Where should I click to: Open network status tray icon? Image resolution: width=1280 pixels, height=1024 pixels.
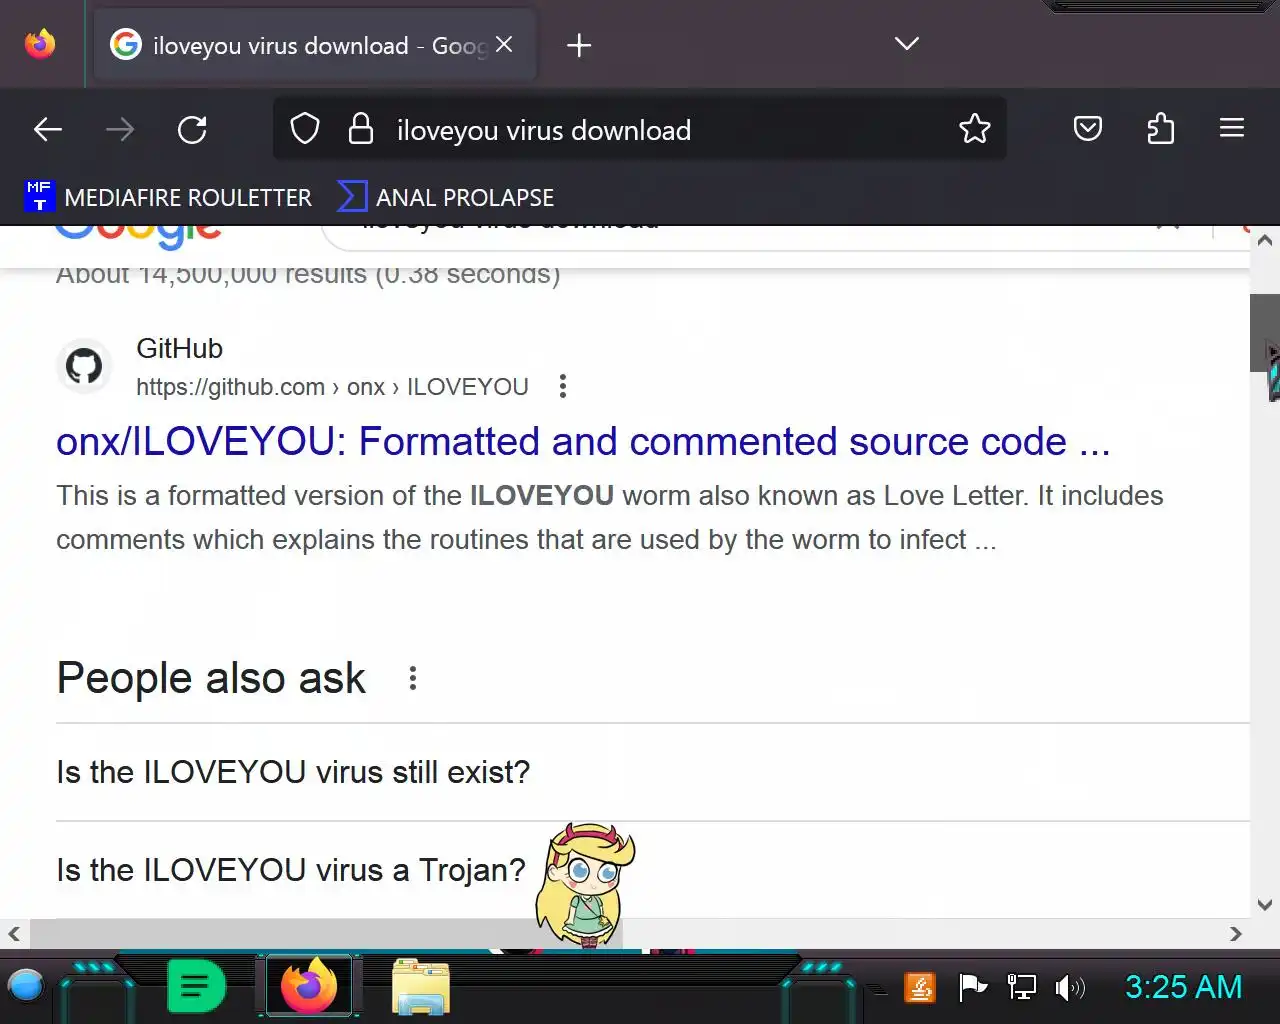(x=1021, y=988)
